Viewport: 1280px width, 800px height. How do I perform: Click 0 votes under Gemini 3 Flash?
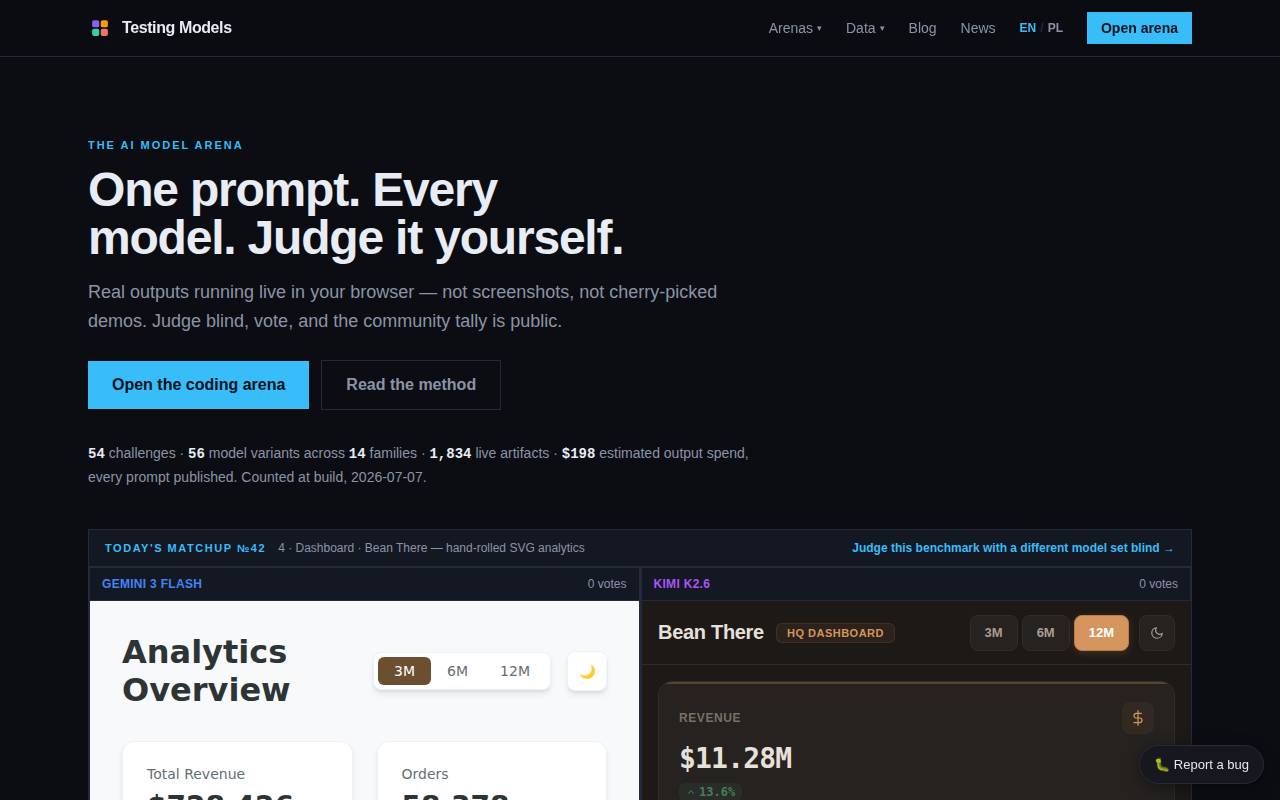click(x=607, y=584)
